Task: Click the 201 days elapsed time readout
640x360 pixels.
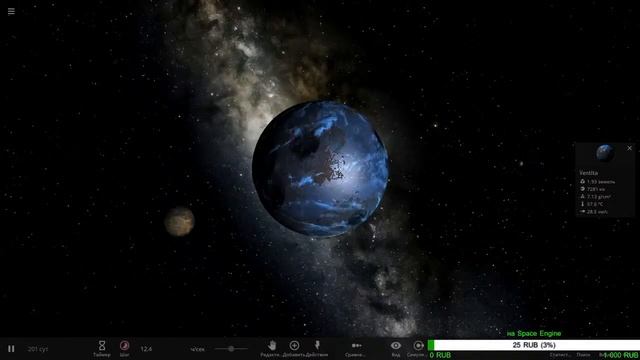Action: [38, 349]
